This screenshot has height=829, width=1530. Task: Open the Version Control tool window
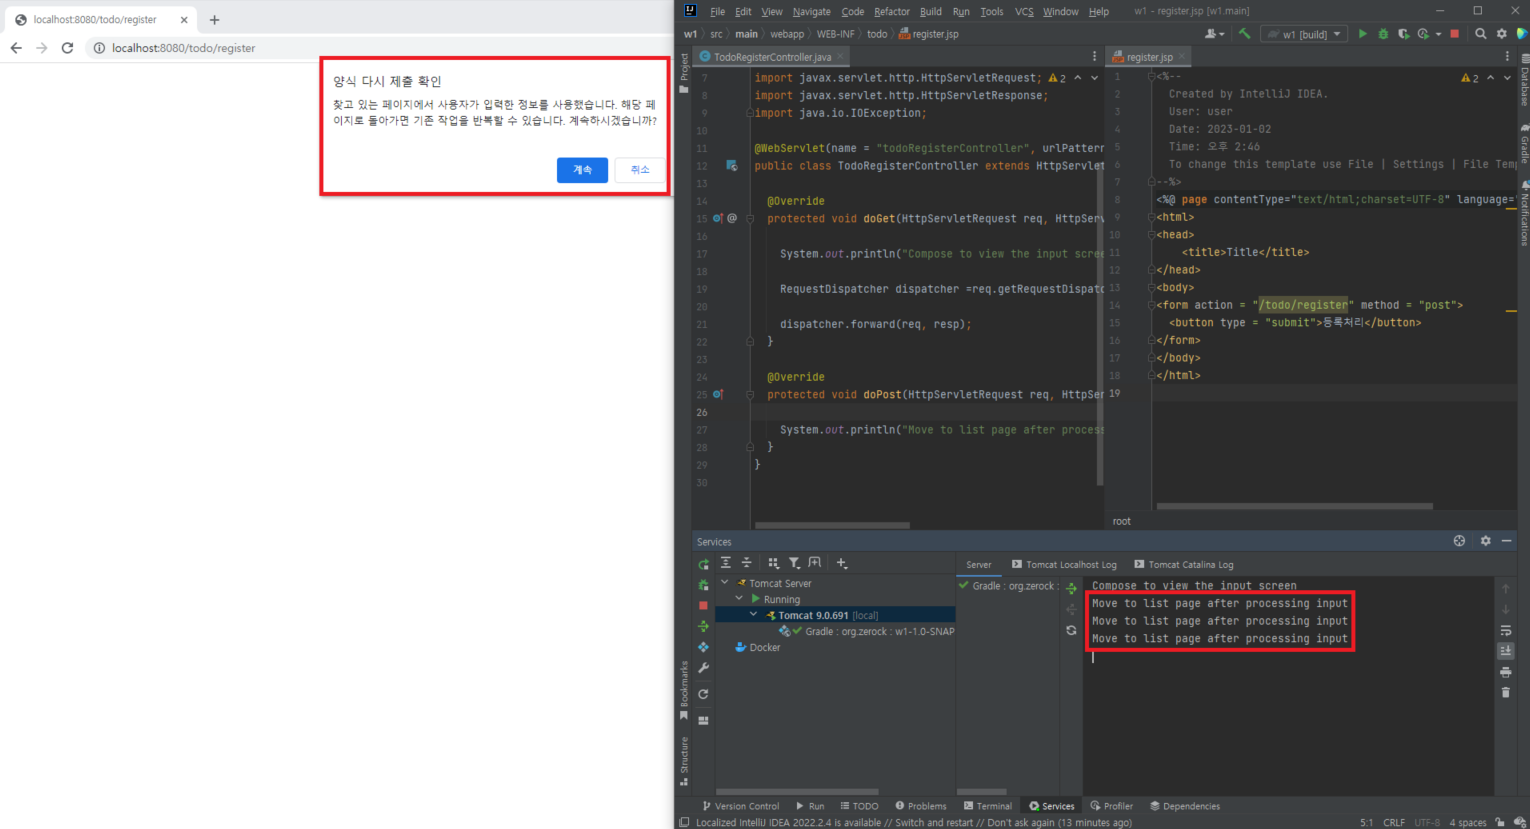pos(740,806)
